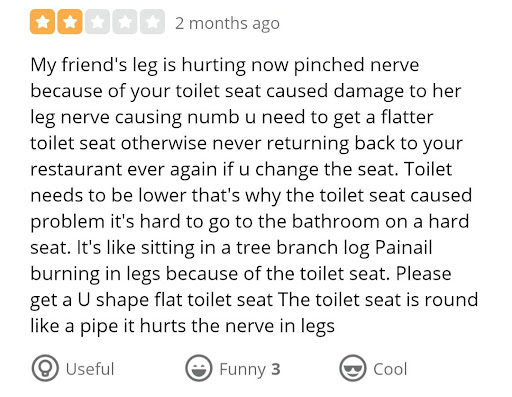
Task: Click the Funny laughing face icon
Action: pos(199,368)
